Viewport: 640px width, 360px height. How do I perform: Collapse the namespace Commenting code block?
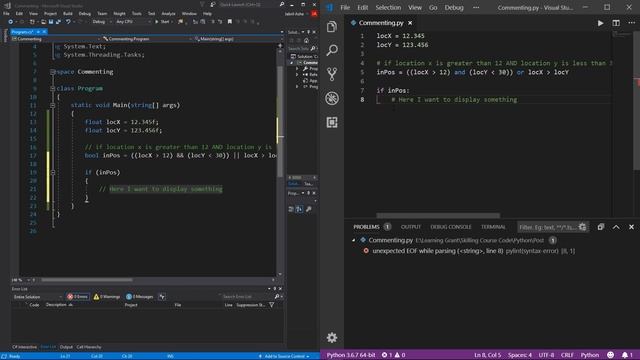coord(53,72)
